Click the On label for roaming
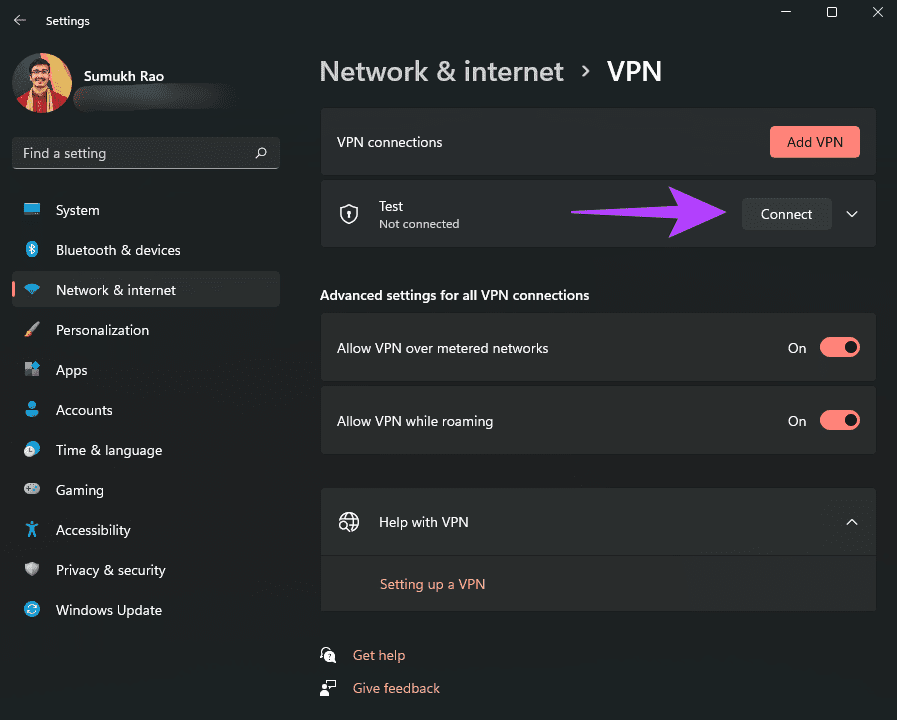This screenshot has width=897, height=720. pyautogui.click(x=797, y=421)
